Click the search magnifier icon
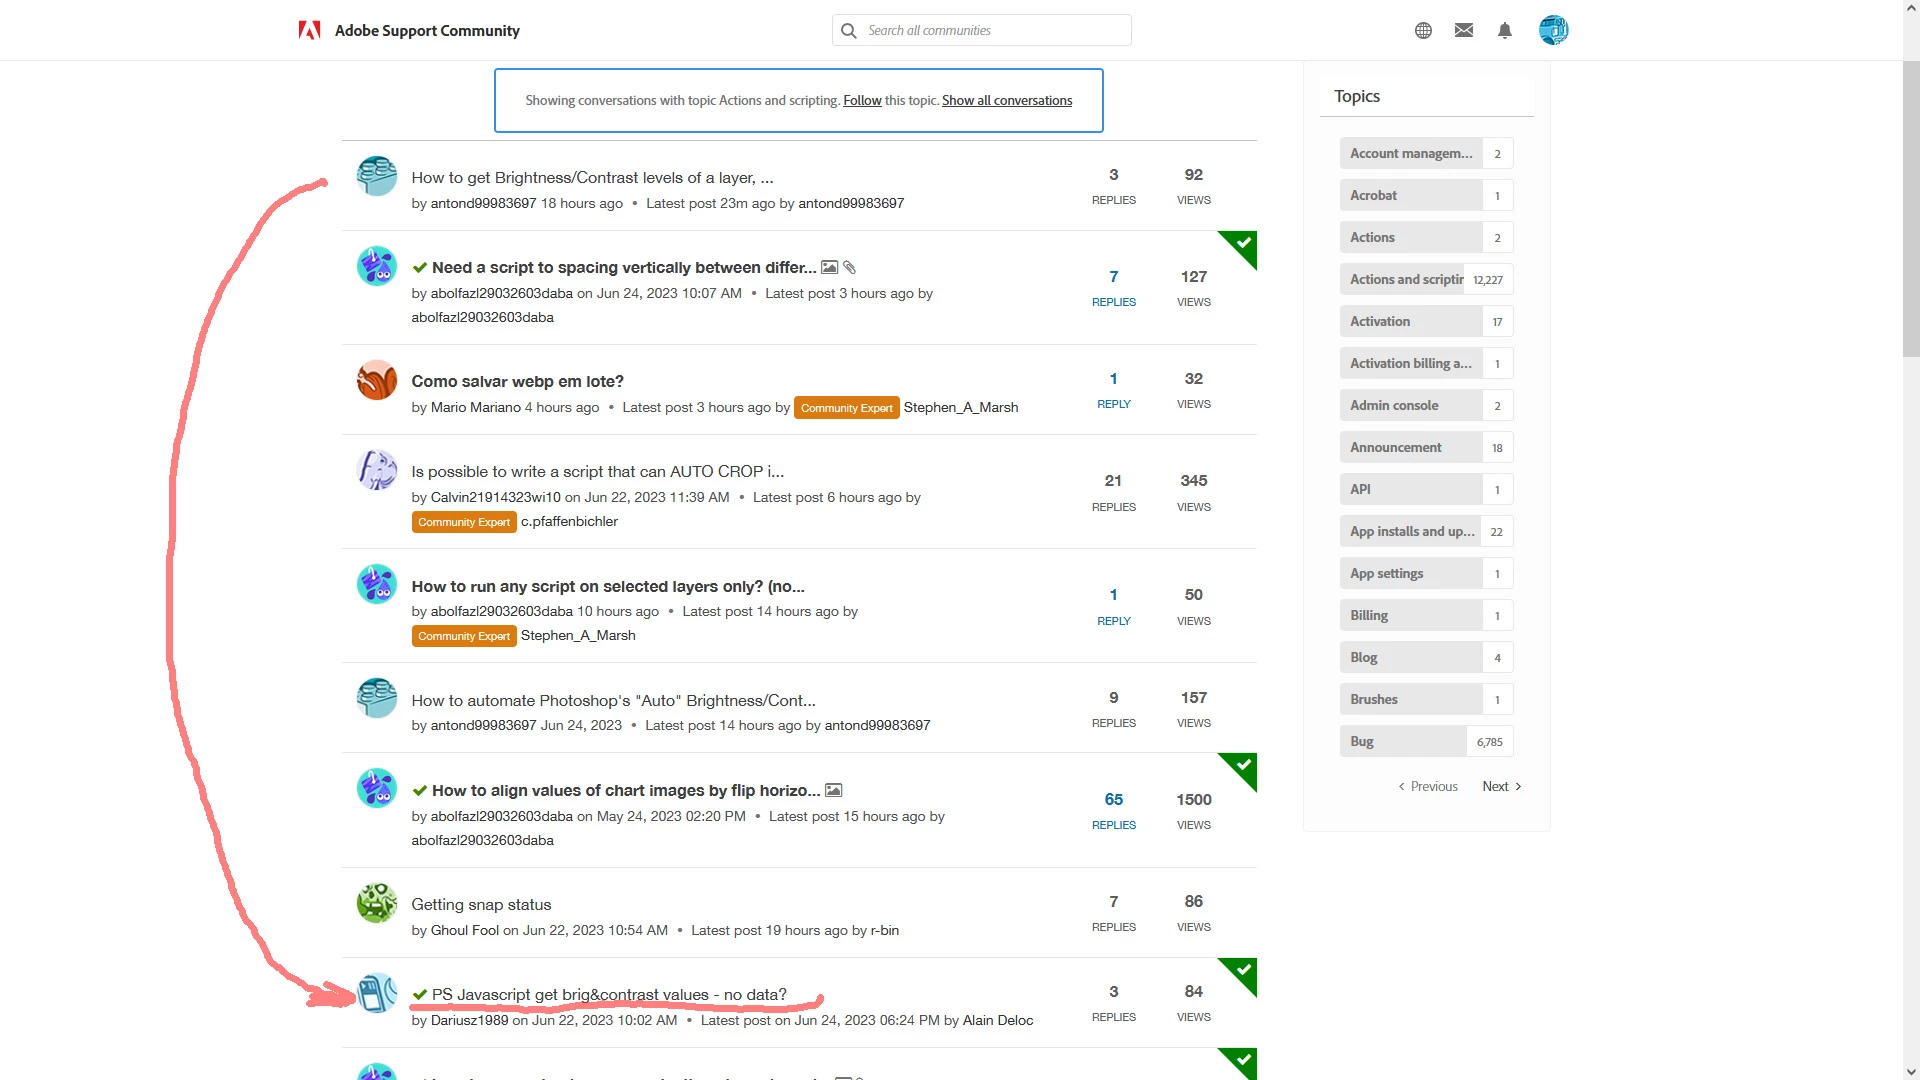The width and height of the screenshot is (1920, 1080). point(849,30)
